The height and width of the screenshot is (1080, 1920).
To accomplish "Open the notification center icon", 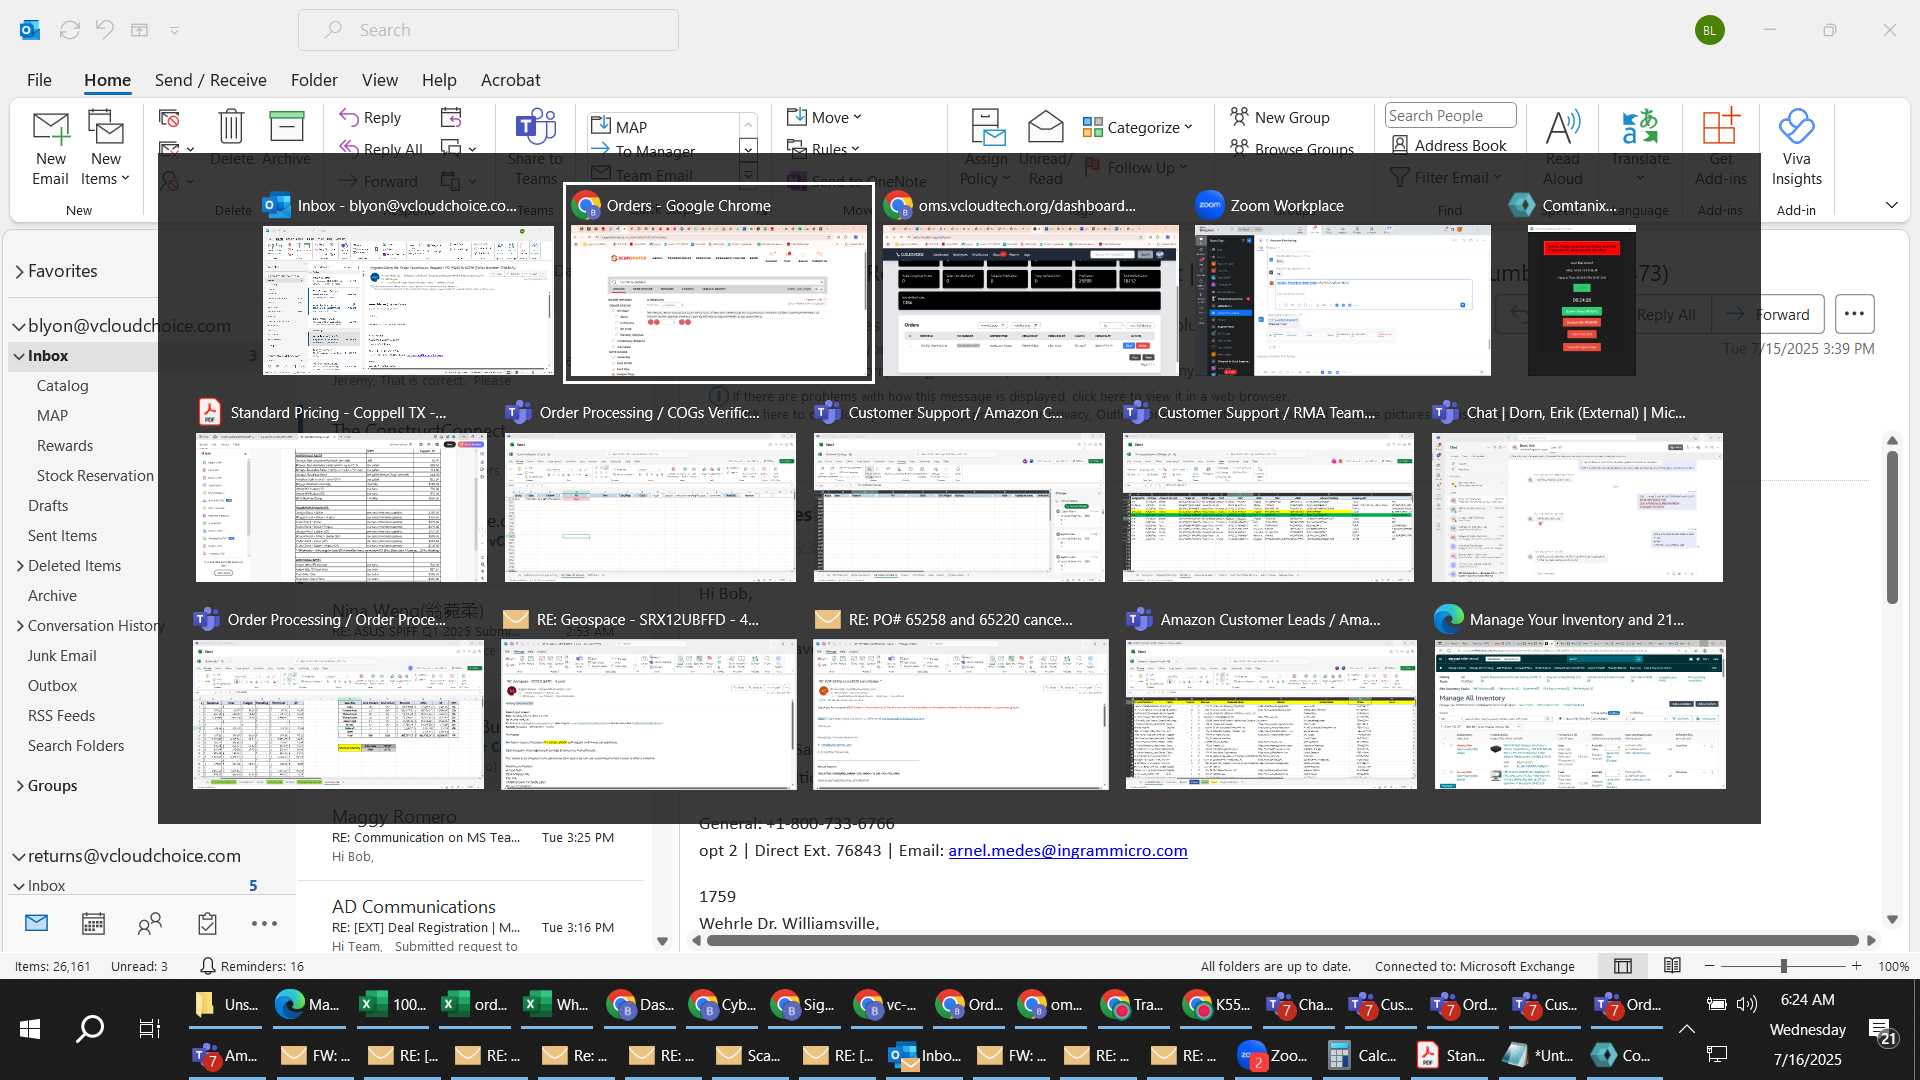I will (1882, 1029).
